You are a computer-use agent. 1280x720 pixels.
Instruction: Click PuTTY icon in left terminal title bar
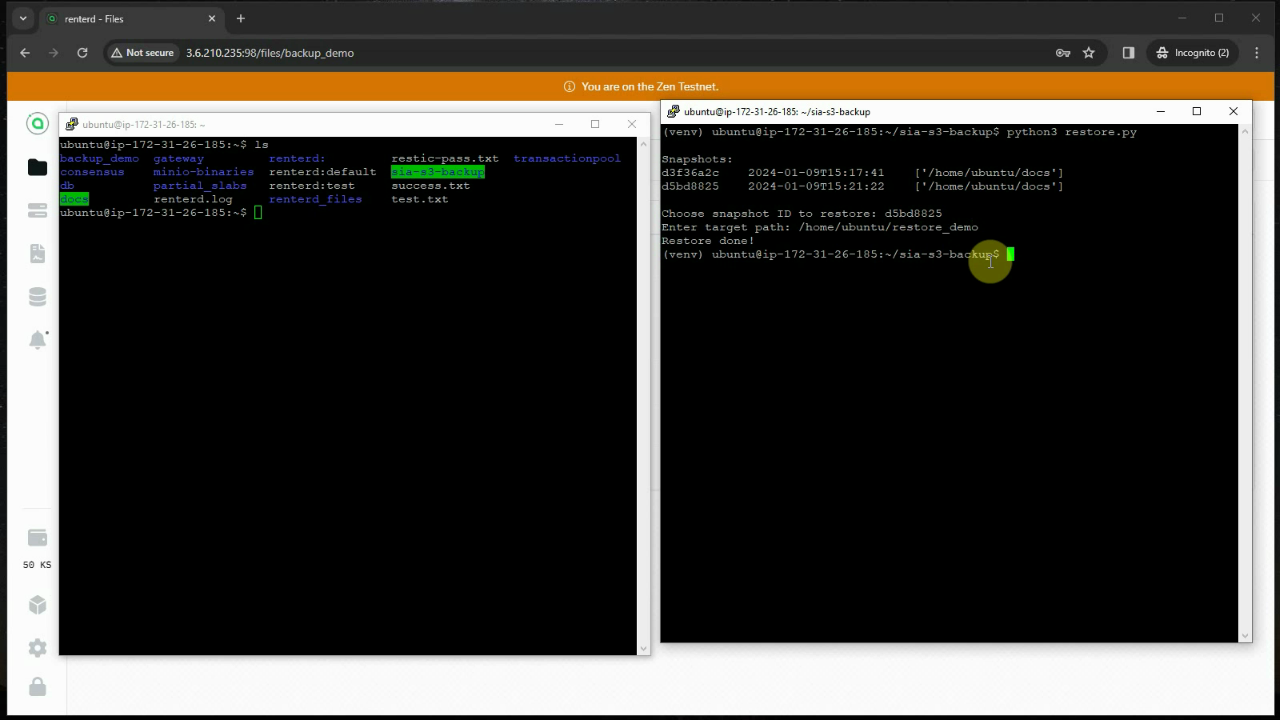point(72,125)
